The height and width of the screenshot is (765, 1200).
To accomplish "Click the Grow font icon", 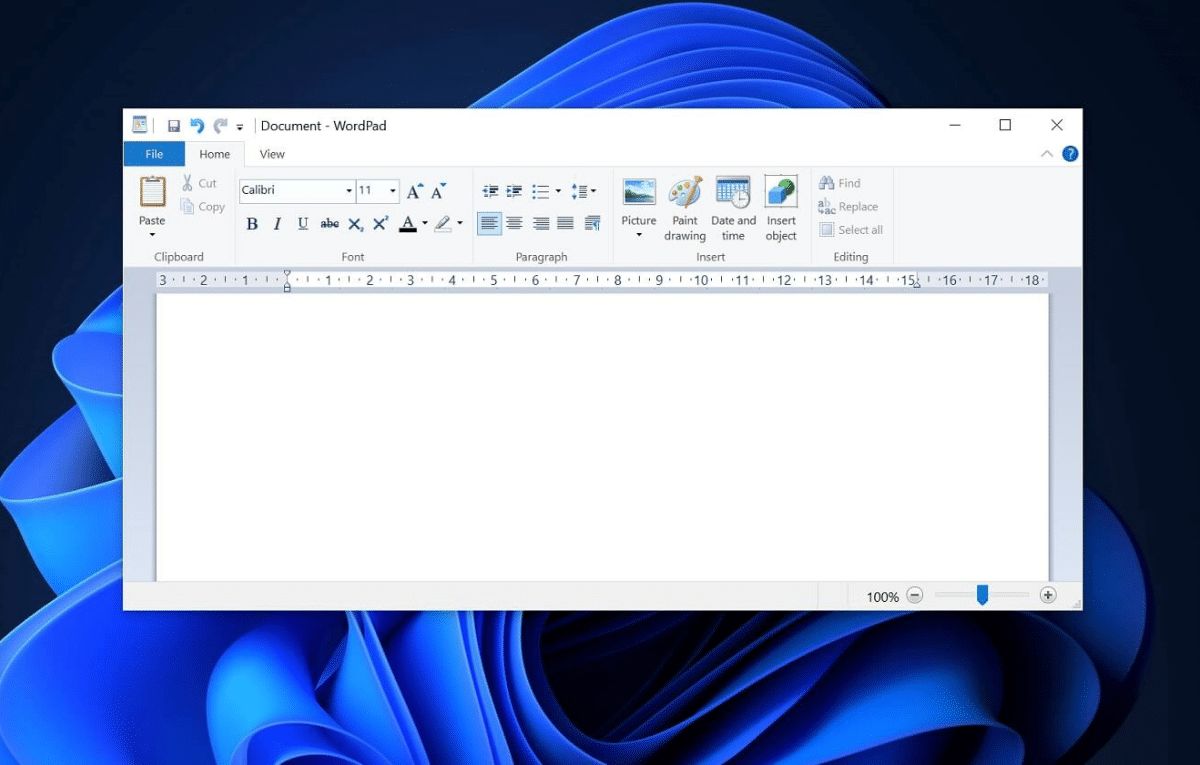I will click(414, 191).
